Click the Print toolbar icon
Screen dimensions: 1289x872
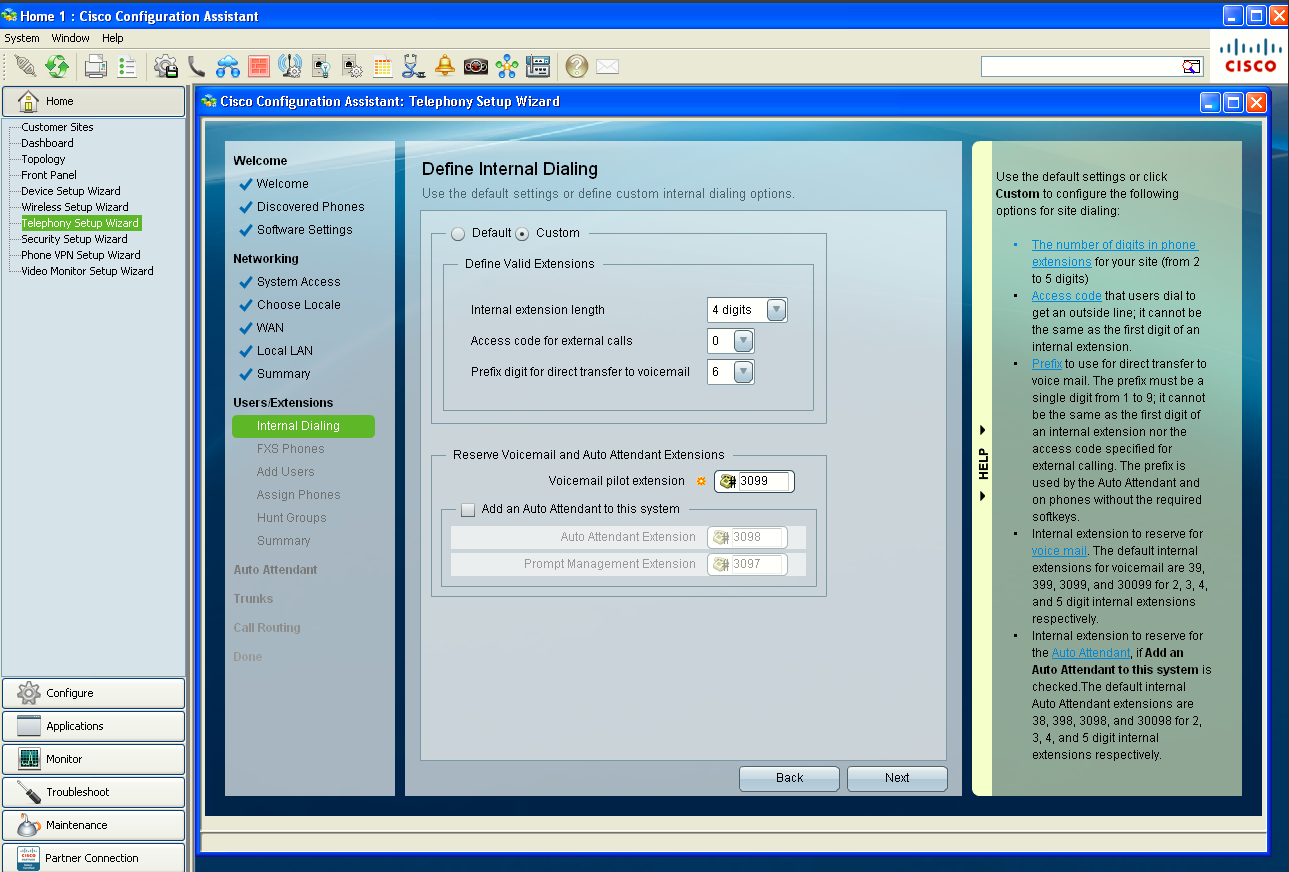tap(96, 67)
